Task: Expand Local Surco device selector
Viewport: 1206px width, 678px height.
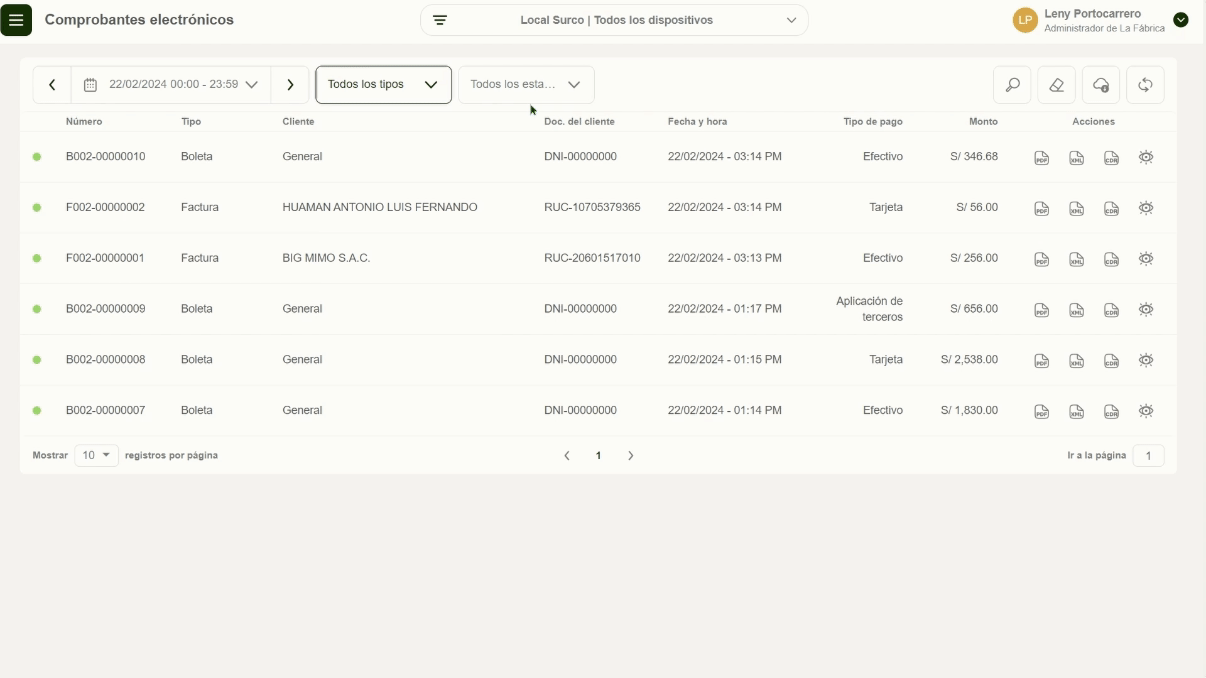Action: 614,20
